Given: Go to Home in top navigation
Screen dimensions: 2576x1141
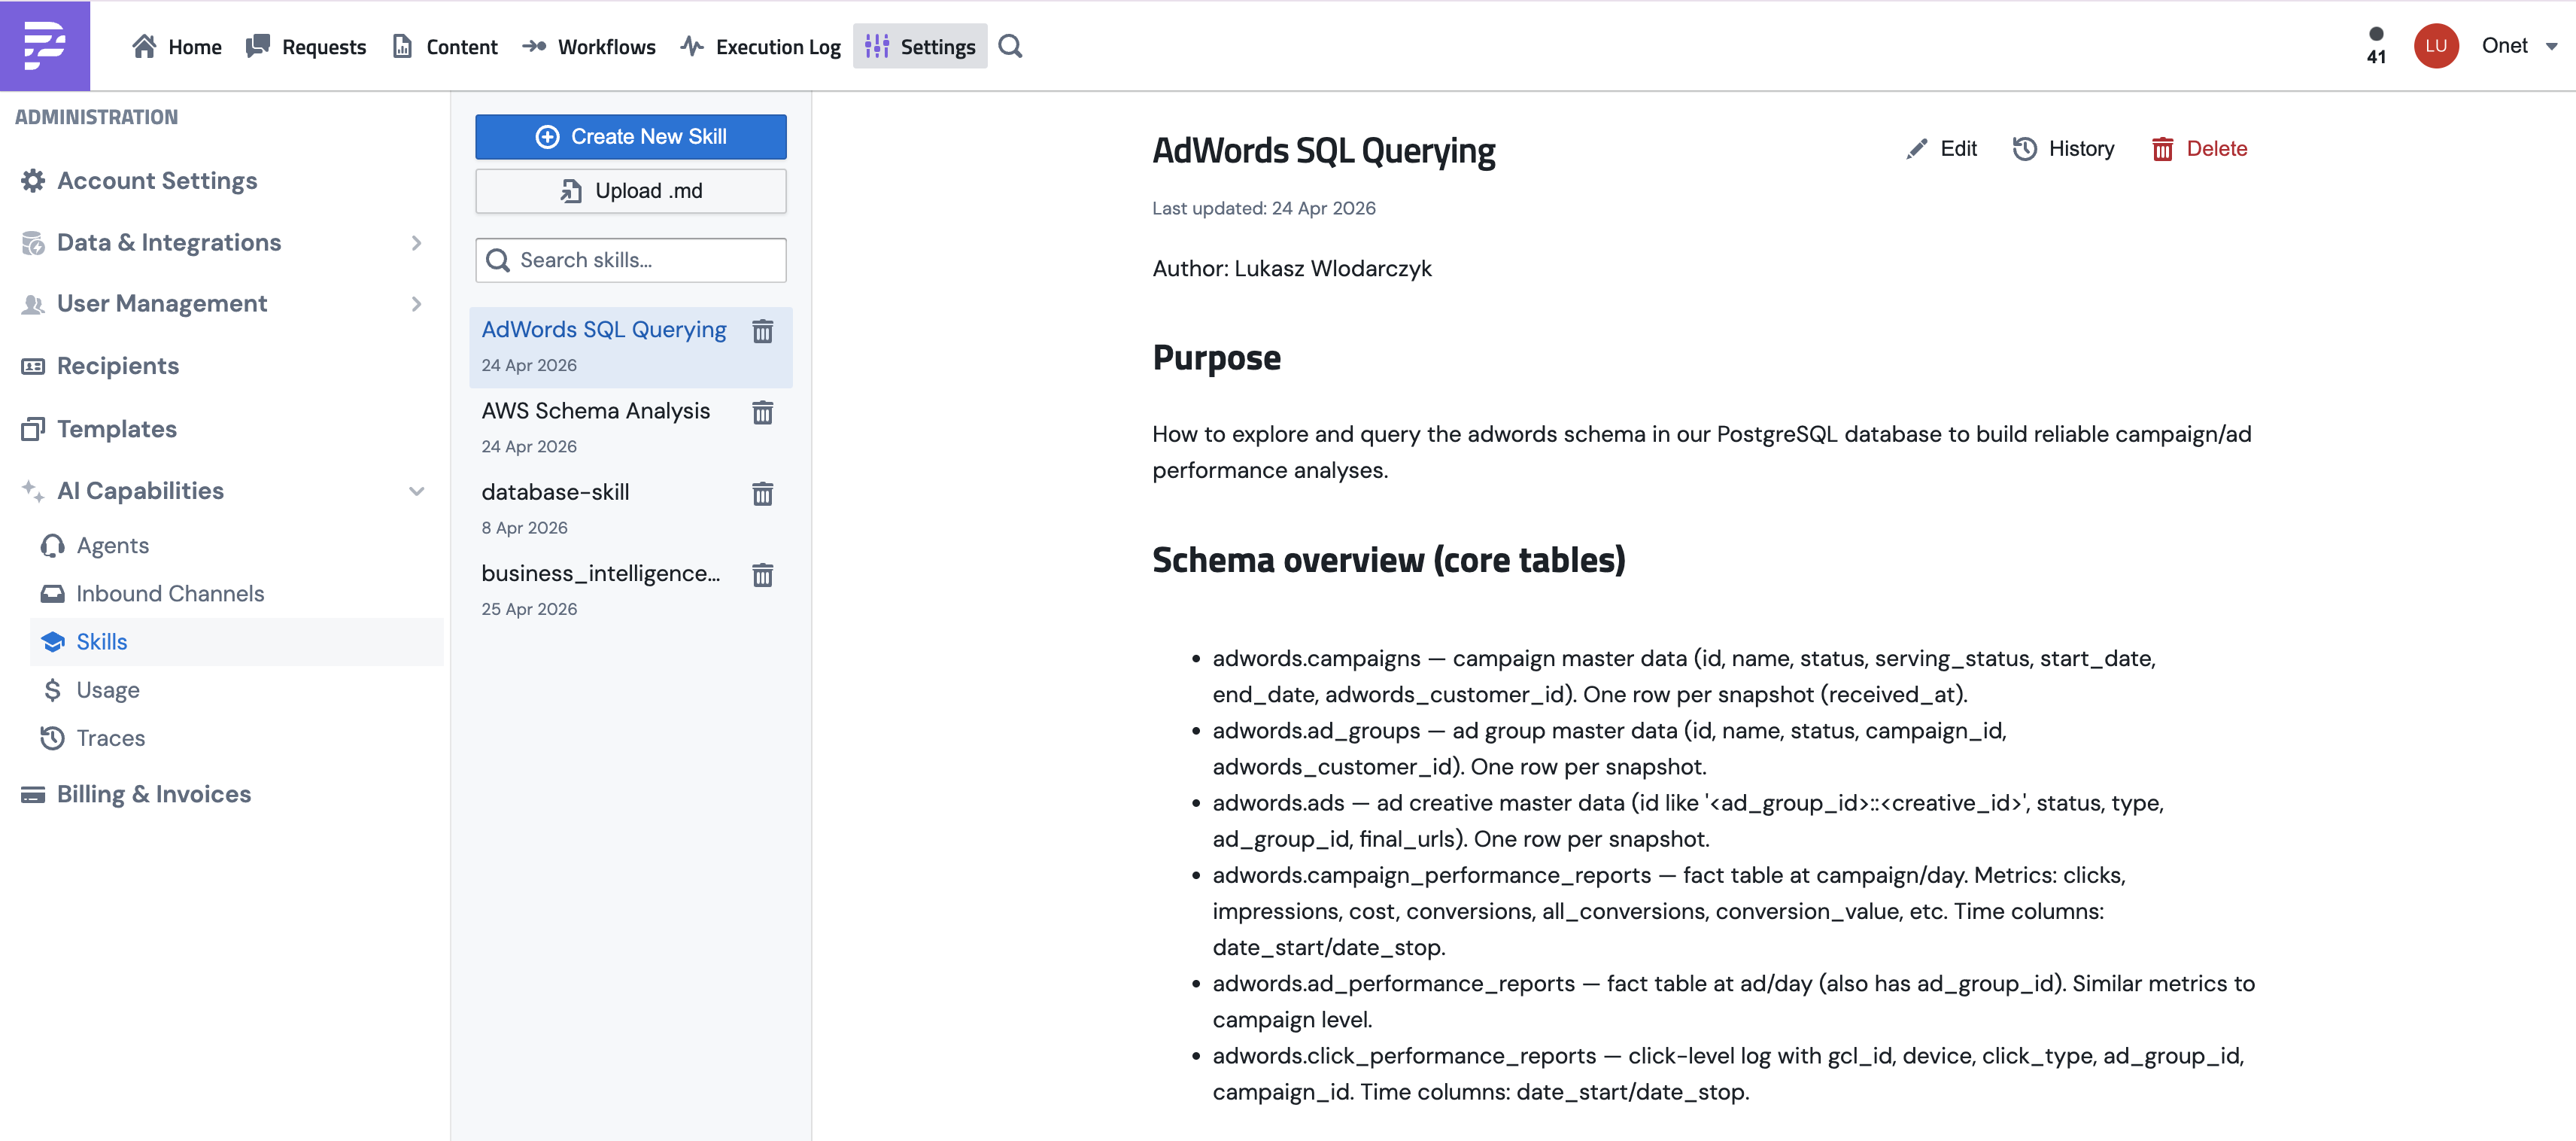Looking at the screenshot, I should tap(177, 46).
